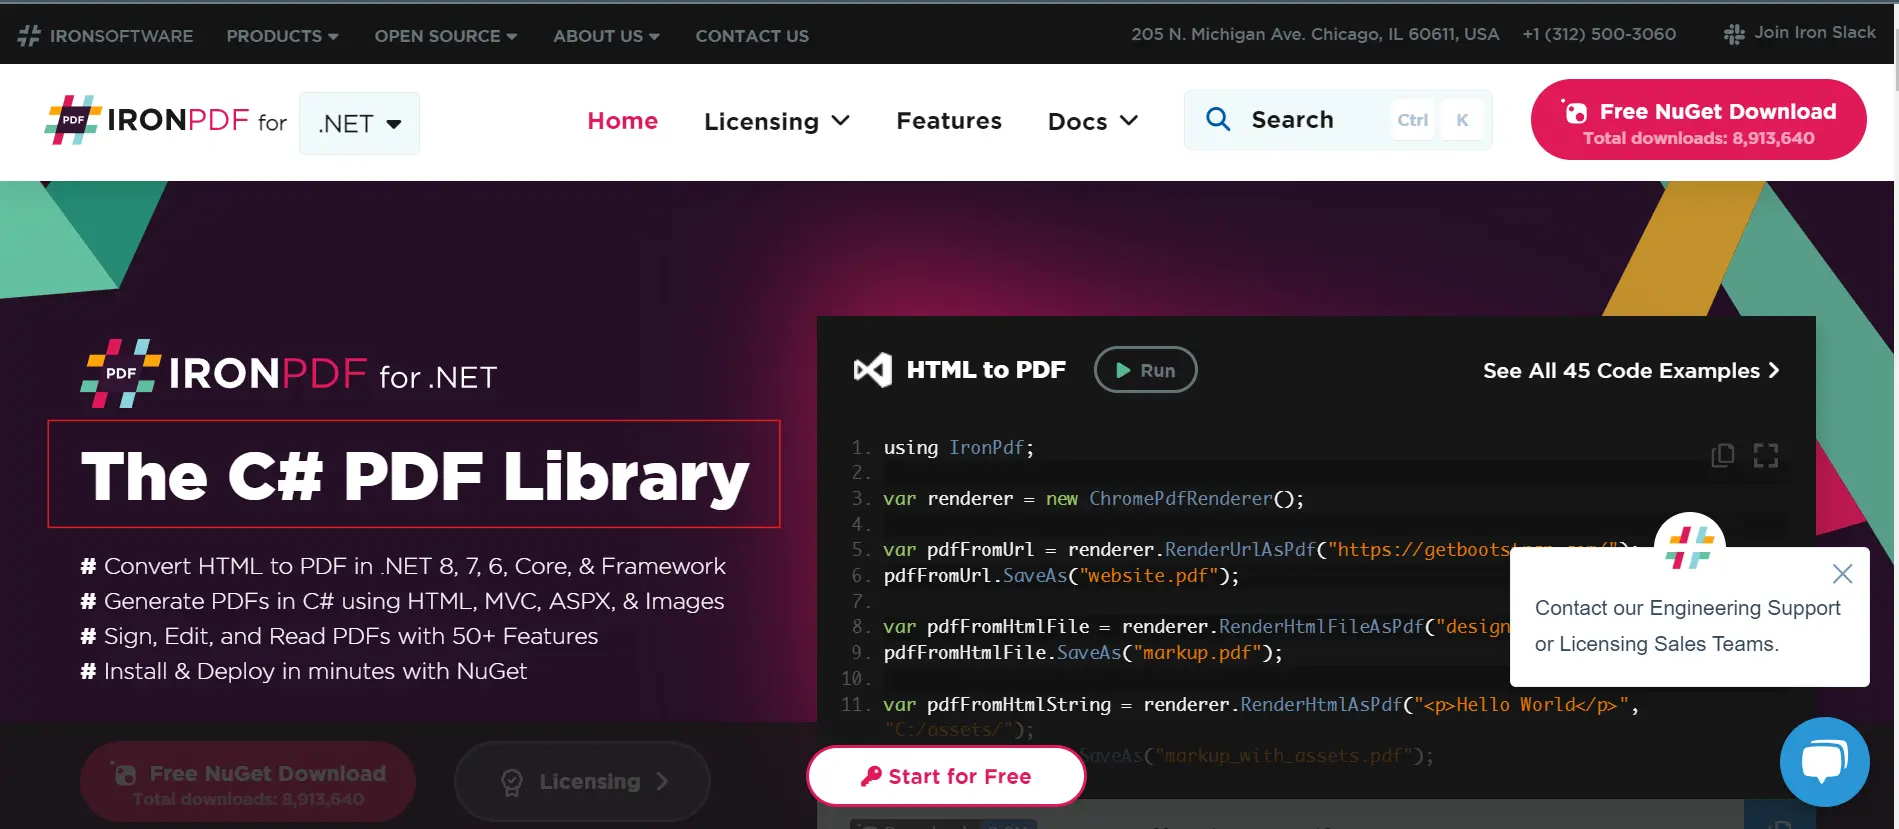Image resolution: width=1899 pixels, height=829 pixels.
Task: Click the RenderHtmlAsPdf code line
Action: [1261, 705]
